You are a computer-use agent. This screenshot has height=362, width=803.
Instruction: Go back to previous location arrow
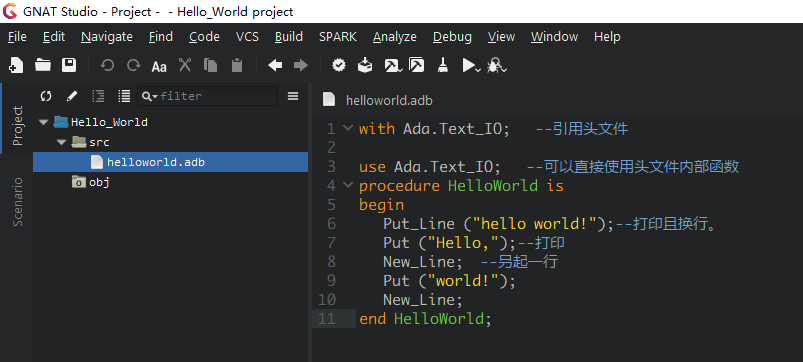tap(275, 66)
